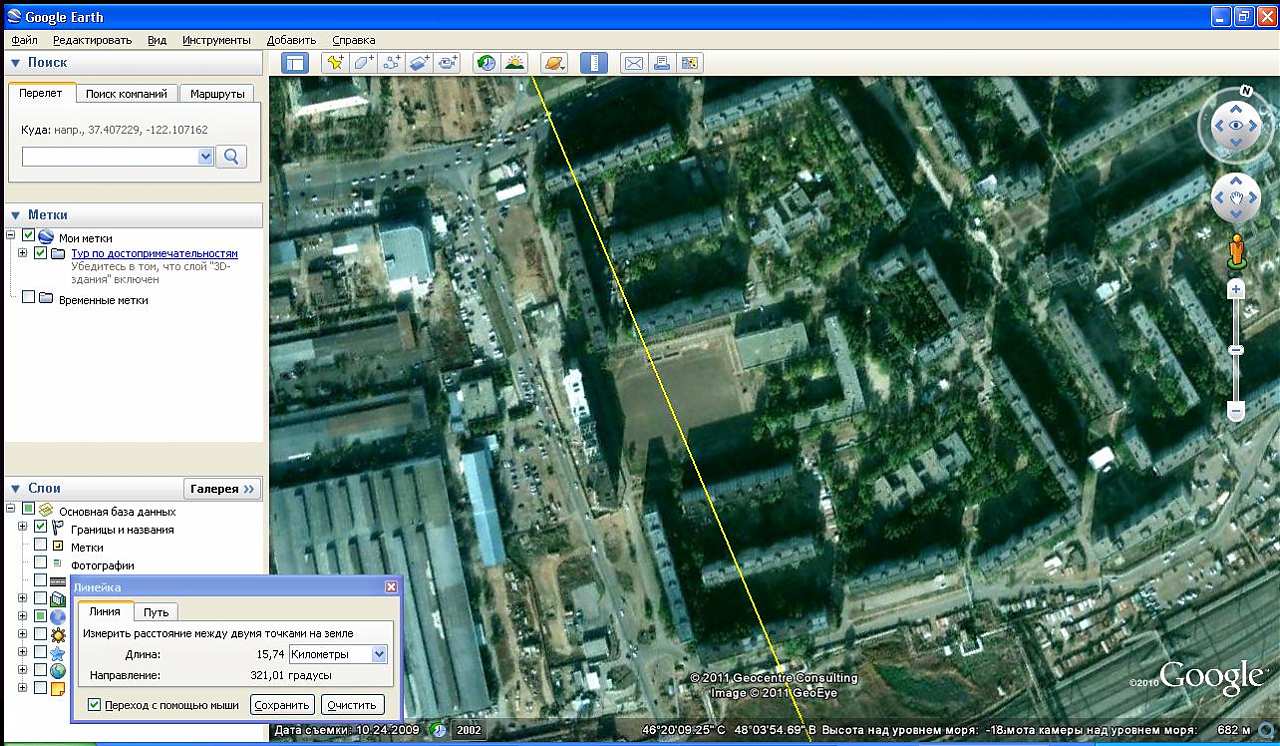Hide the sidebar with the panel icon
This screenshot has height=746, width=1280.
click(x=295, y=63)
